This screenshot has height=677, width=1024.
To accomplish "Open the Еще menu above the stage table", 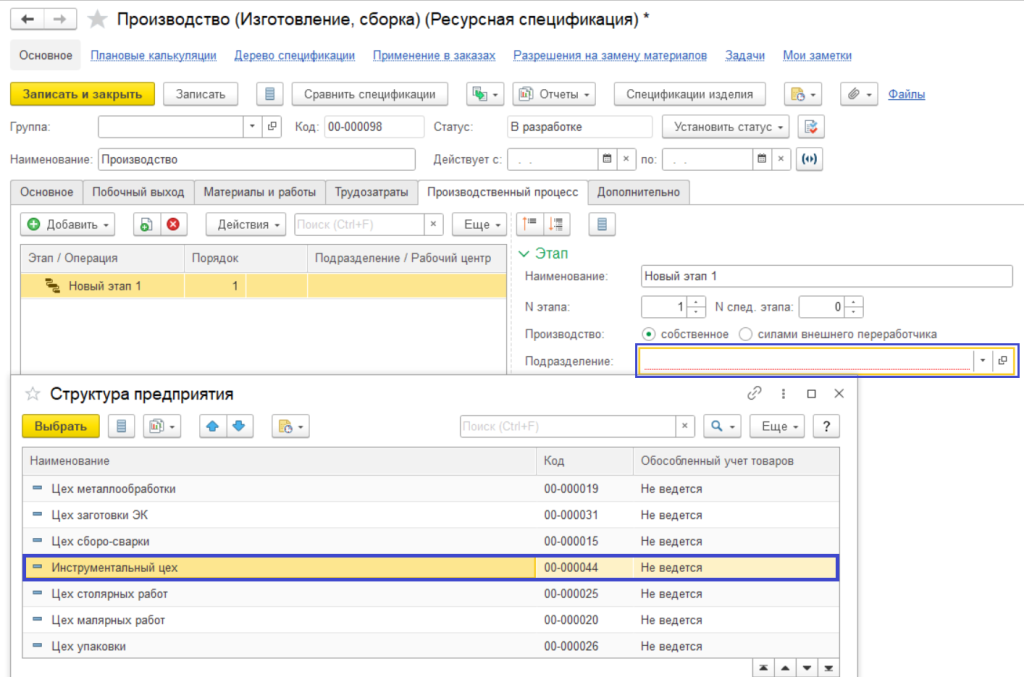I will coord(480,224).
